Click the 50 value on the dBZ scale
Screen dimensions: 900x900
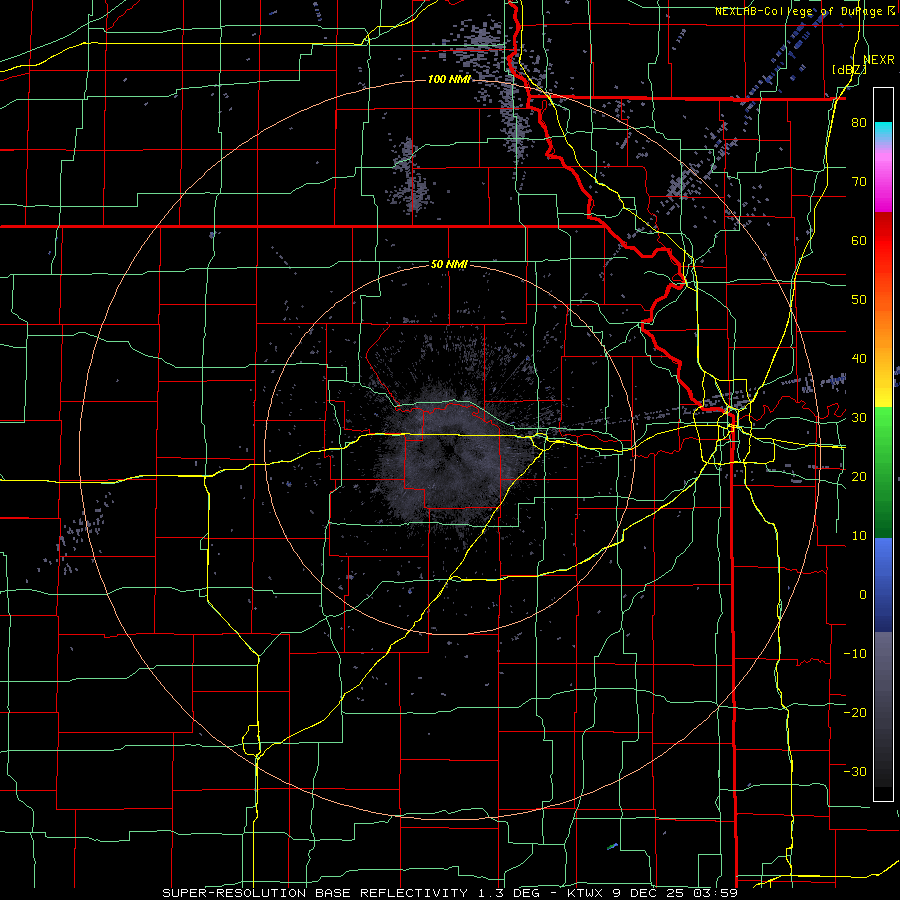pos(859,300)
